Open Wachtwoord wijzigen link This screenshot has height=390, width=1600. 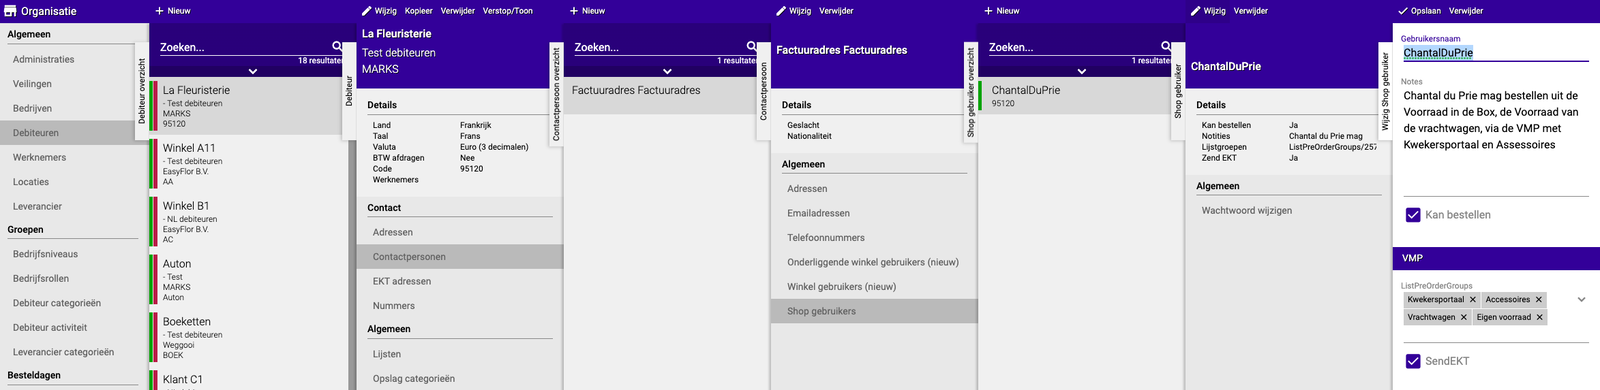(1289, 210)
